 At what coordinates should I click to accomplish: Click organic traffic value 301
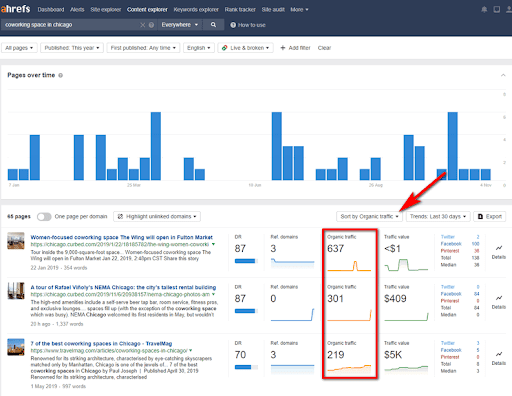point(335,299)
